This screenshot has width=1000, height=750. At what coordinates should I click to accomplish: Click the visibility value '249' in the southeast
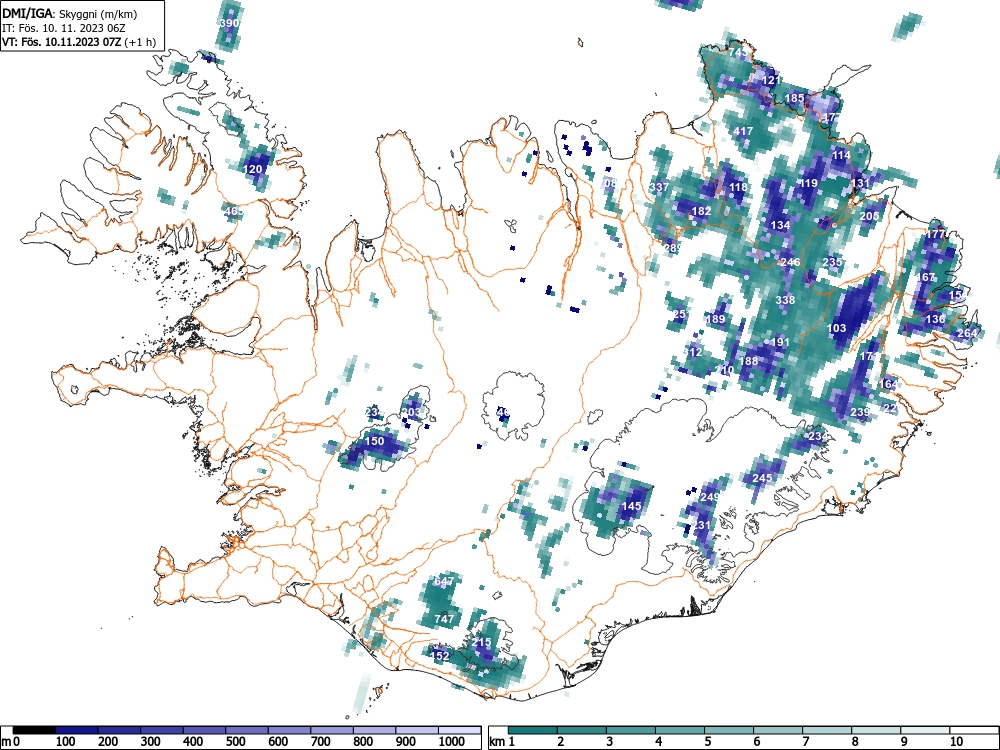click(x=710, y=497)
